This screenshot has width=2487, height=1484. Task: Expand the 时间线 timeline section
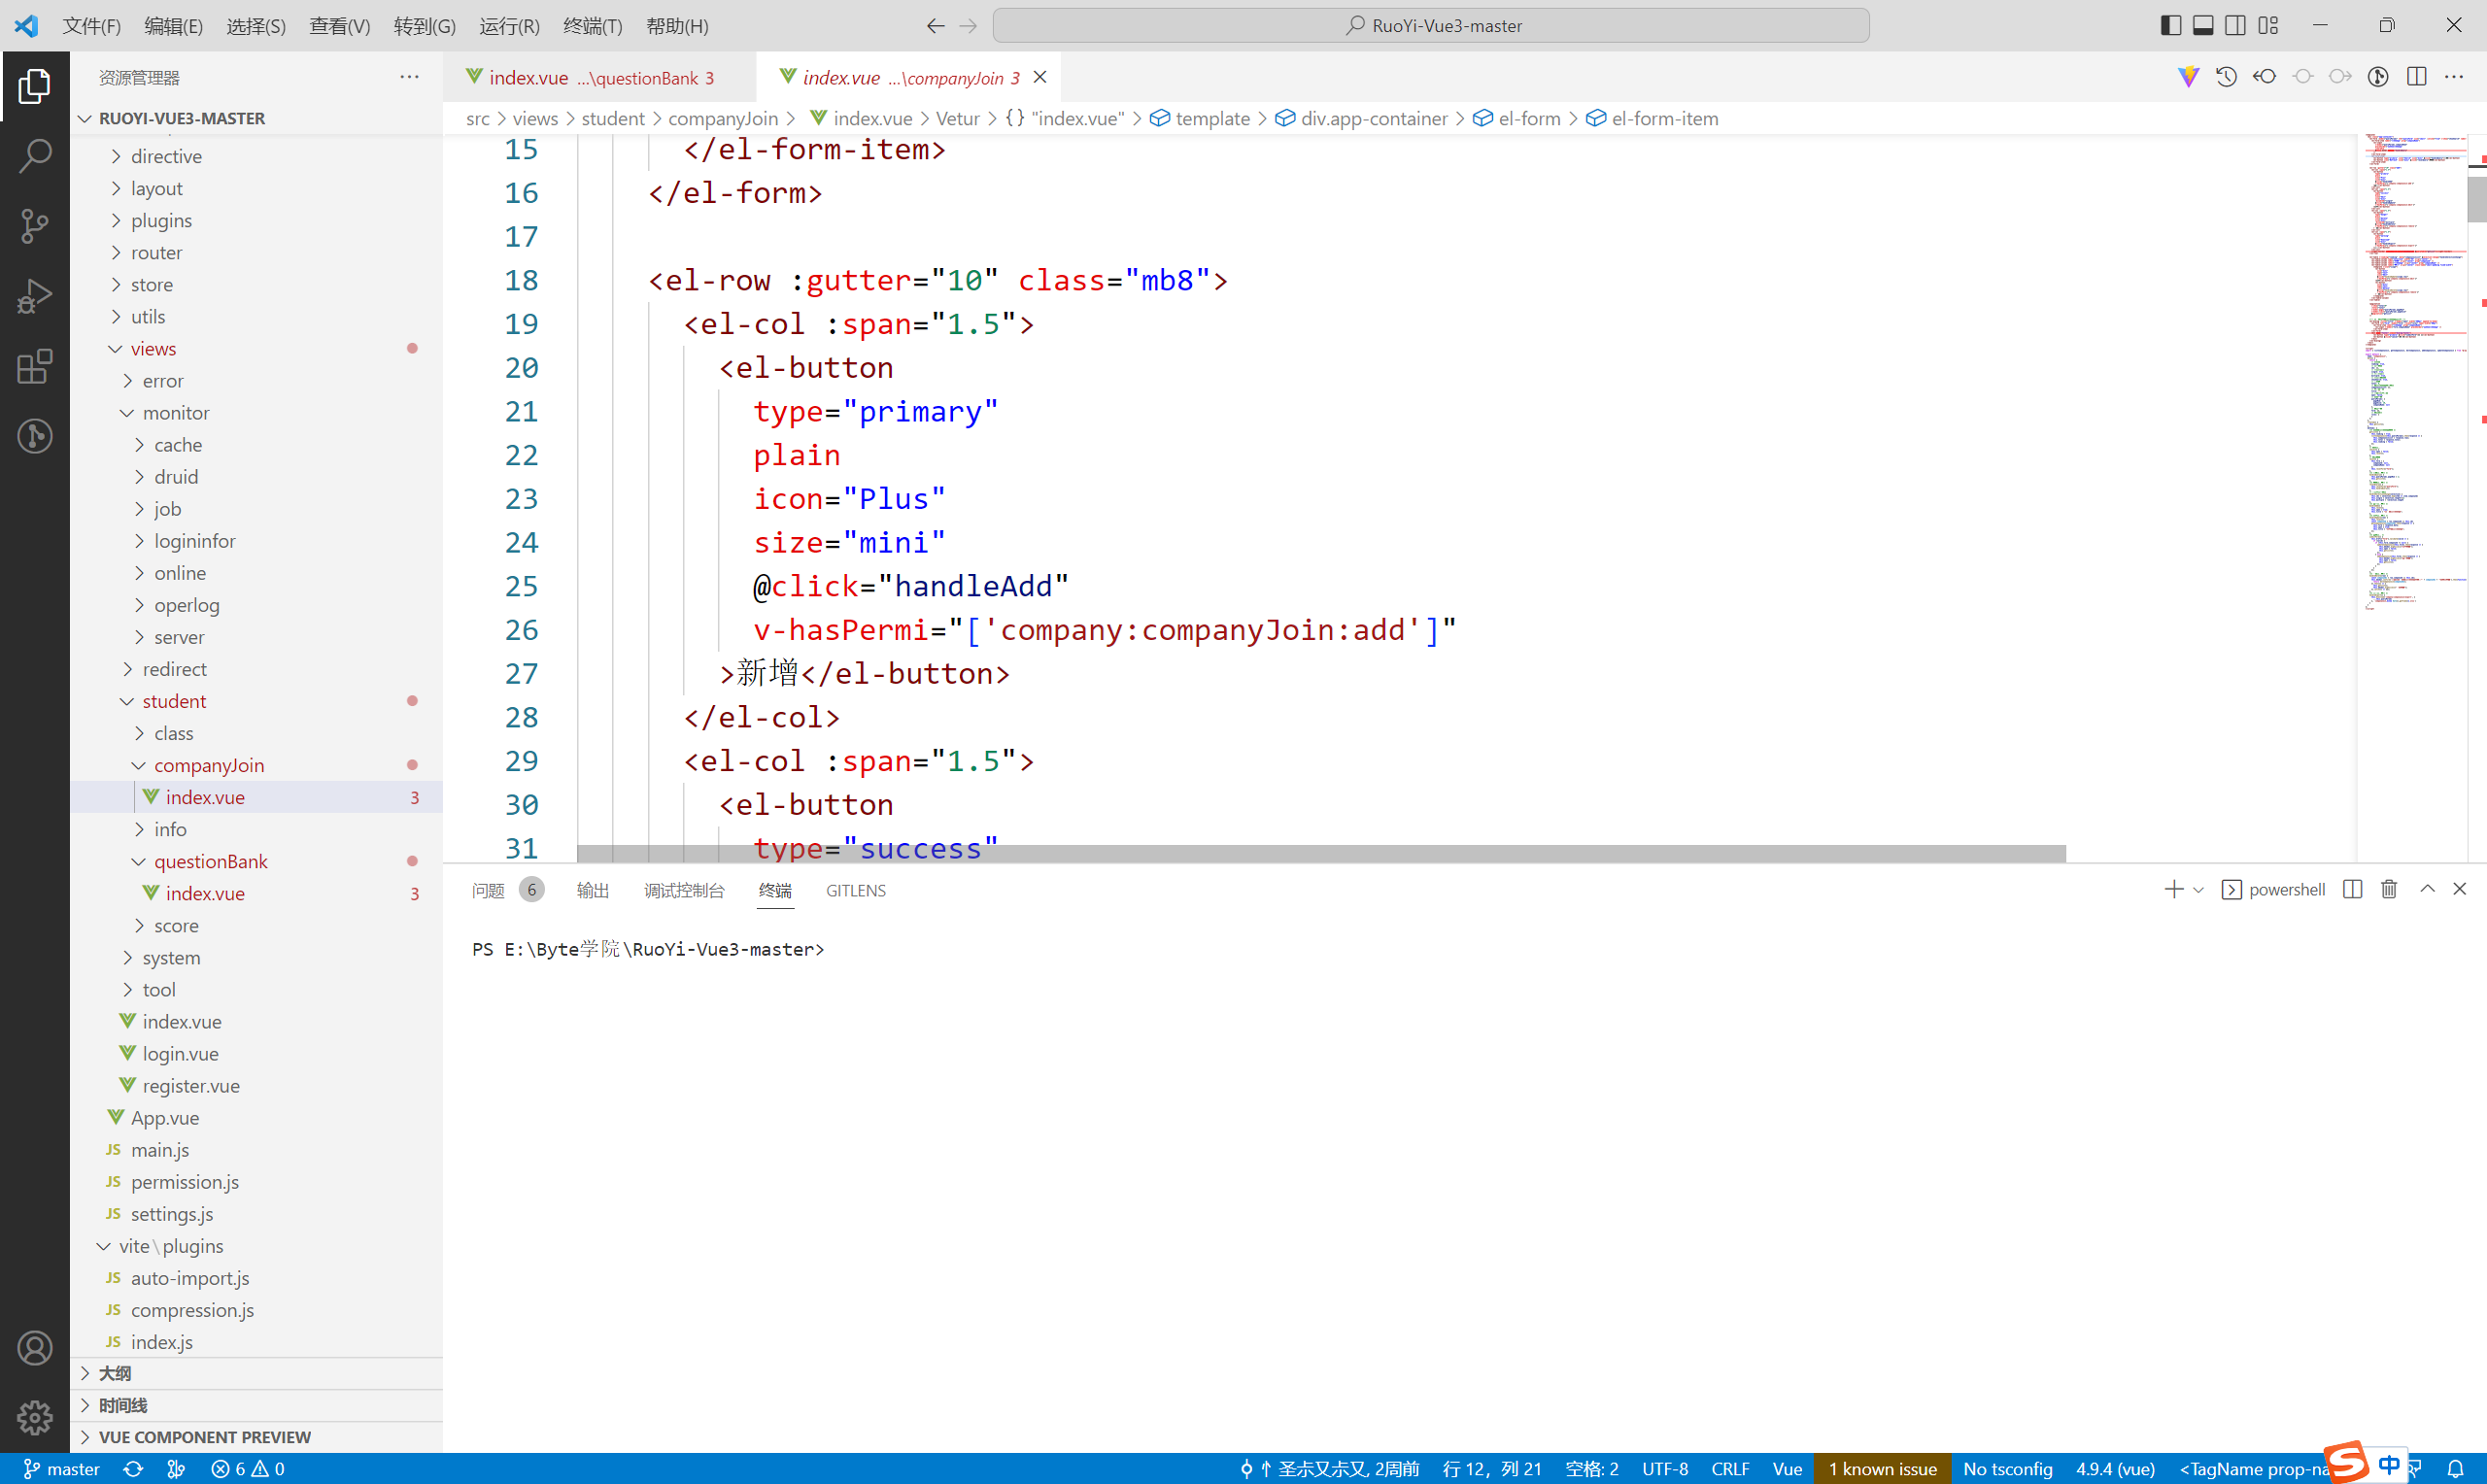pos(256,1405)
